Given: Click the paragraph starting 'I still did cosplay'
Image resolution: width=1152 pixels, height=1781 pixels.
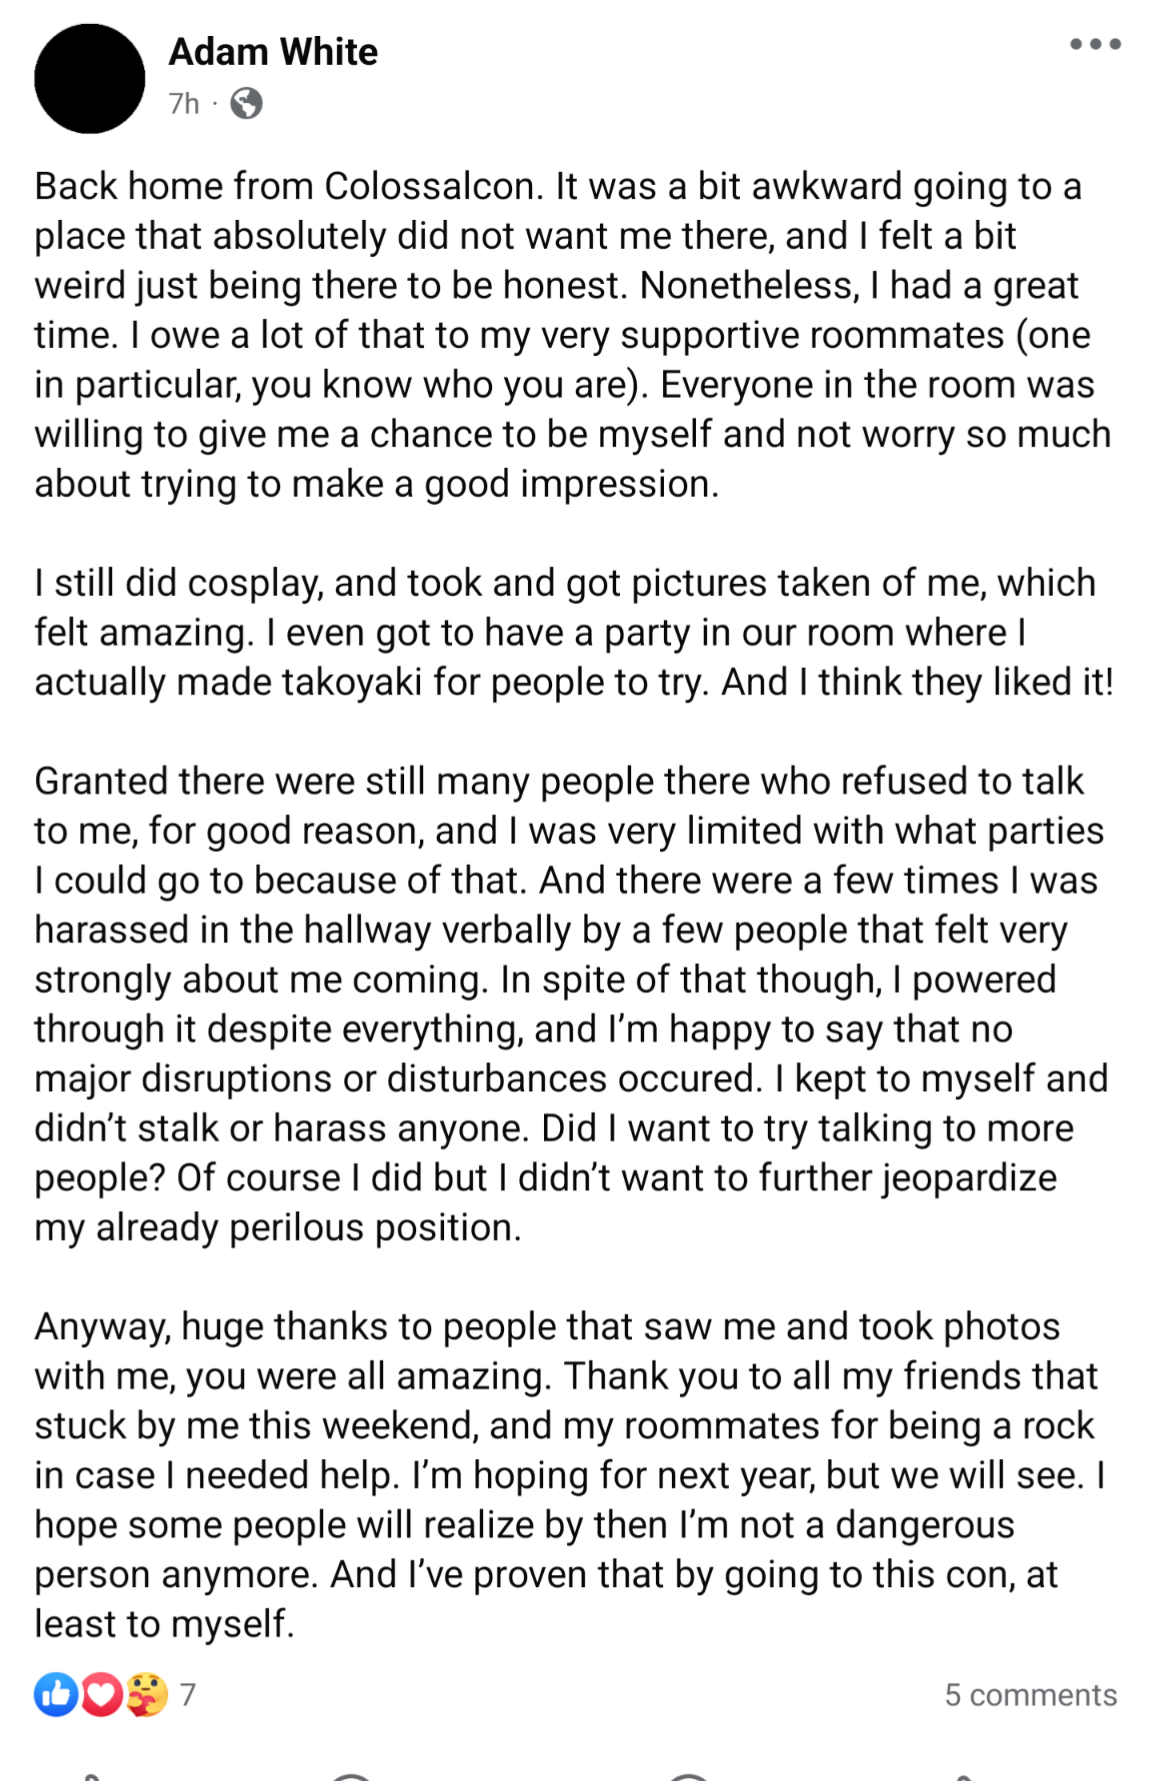Looking at the screenshot, I should [574, 632].
